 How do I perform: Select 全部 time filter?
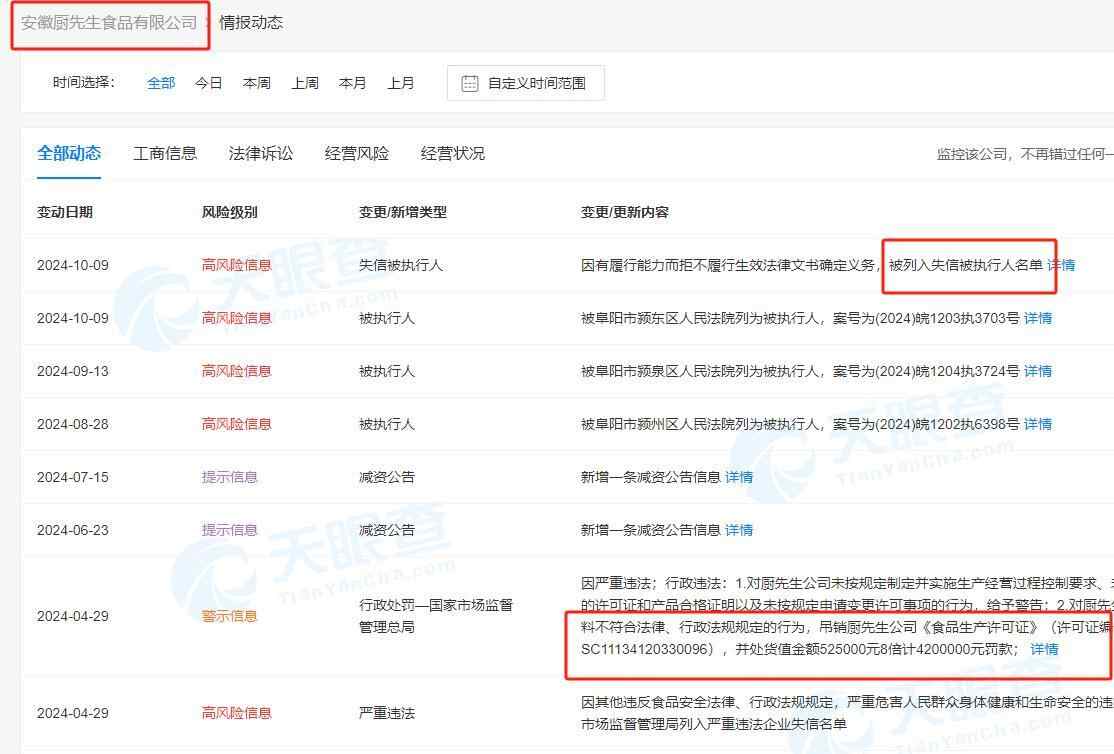click(x=161, y=83)
